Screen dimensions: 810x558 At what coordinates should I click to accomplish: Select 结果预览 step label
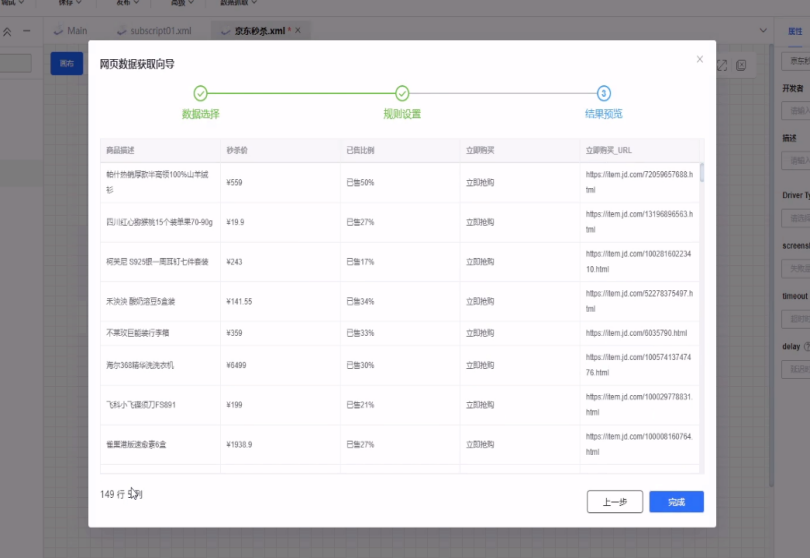point(603,114)
